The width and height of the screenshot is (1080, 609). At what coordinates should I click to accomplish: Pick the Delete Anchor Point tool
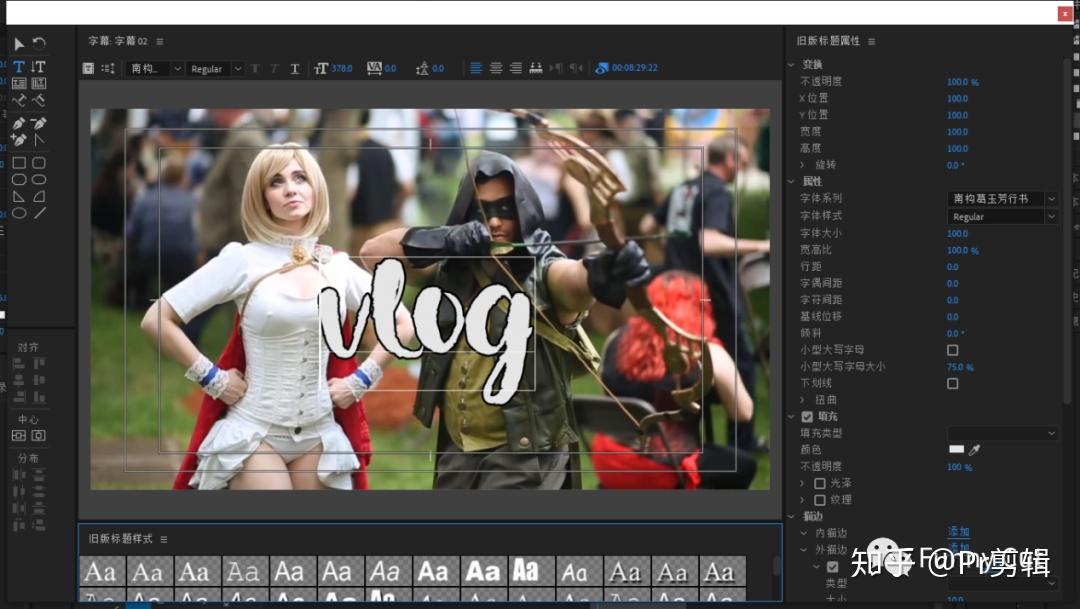39,123
